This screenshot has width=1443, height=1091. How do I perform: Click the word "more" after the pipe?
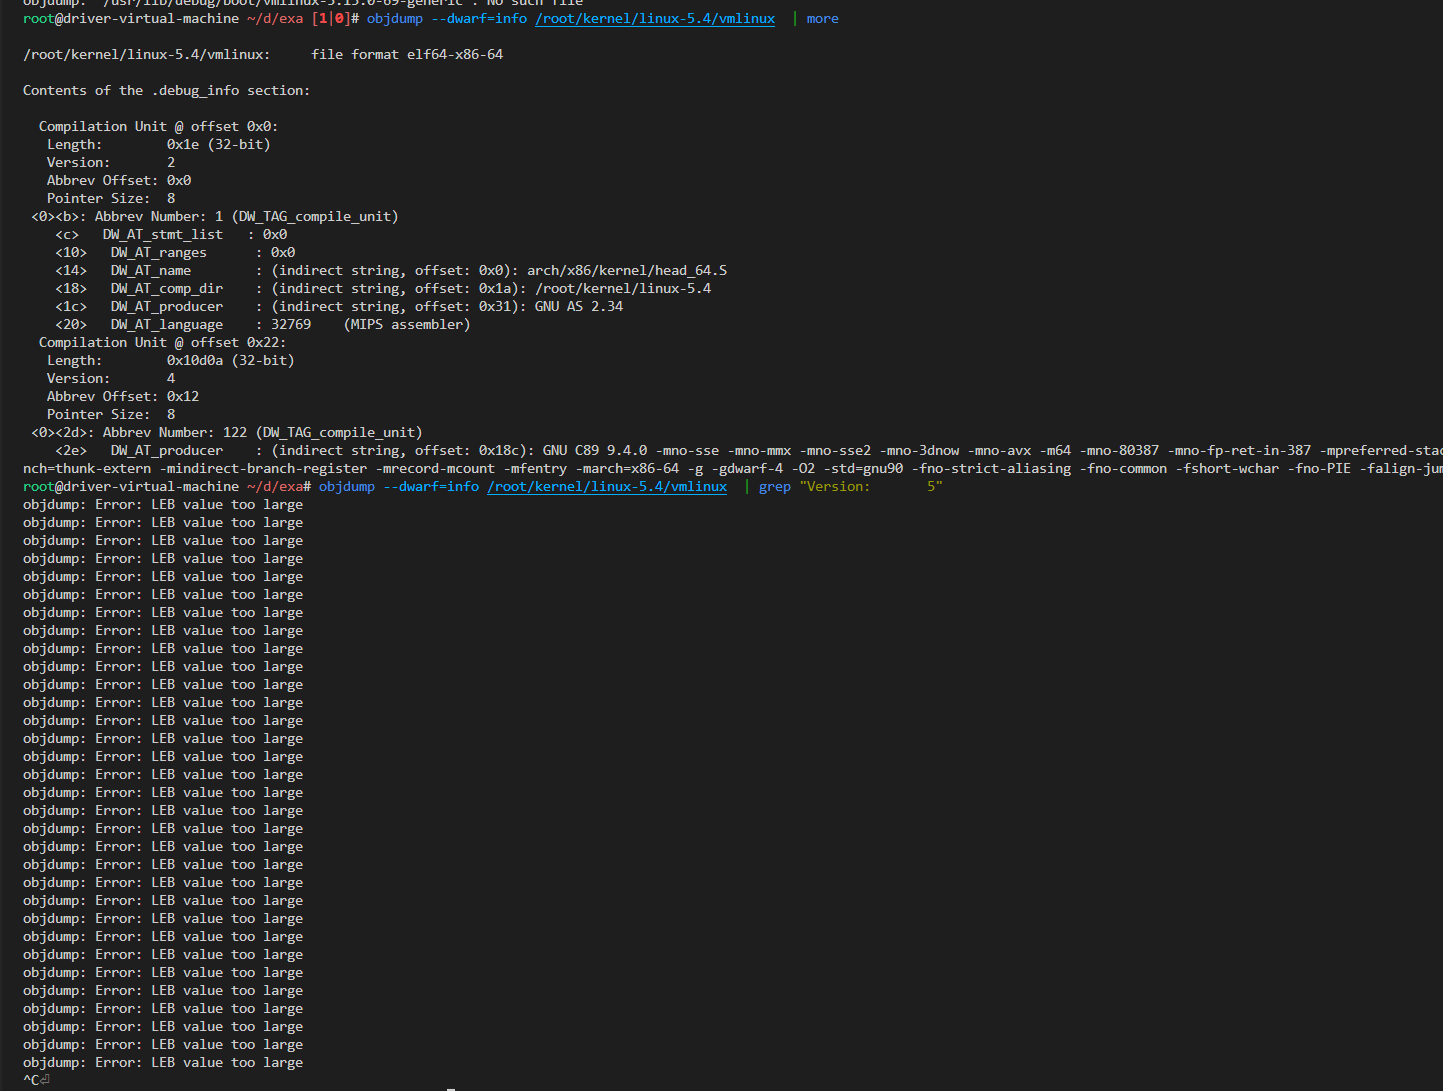click(x=823, y=18)
